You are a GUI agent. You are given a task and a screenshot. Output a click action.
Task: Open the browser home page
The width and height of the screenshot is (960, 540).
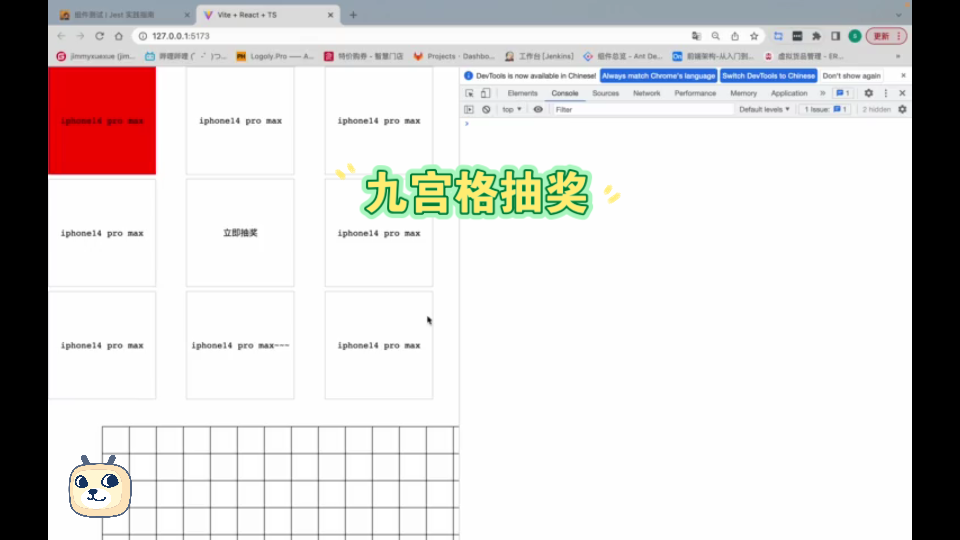tap(119, 36)
